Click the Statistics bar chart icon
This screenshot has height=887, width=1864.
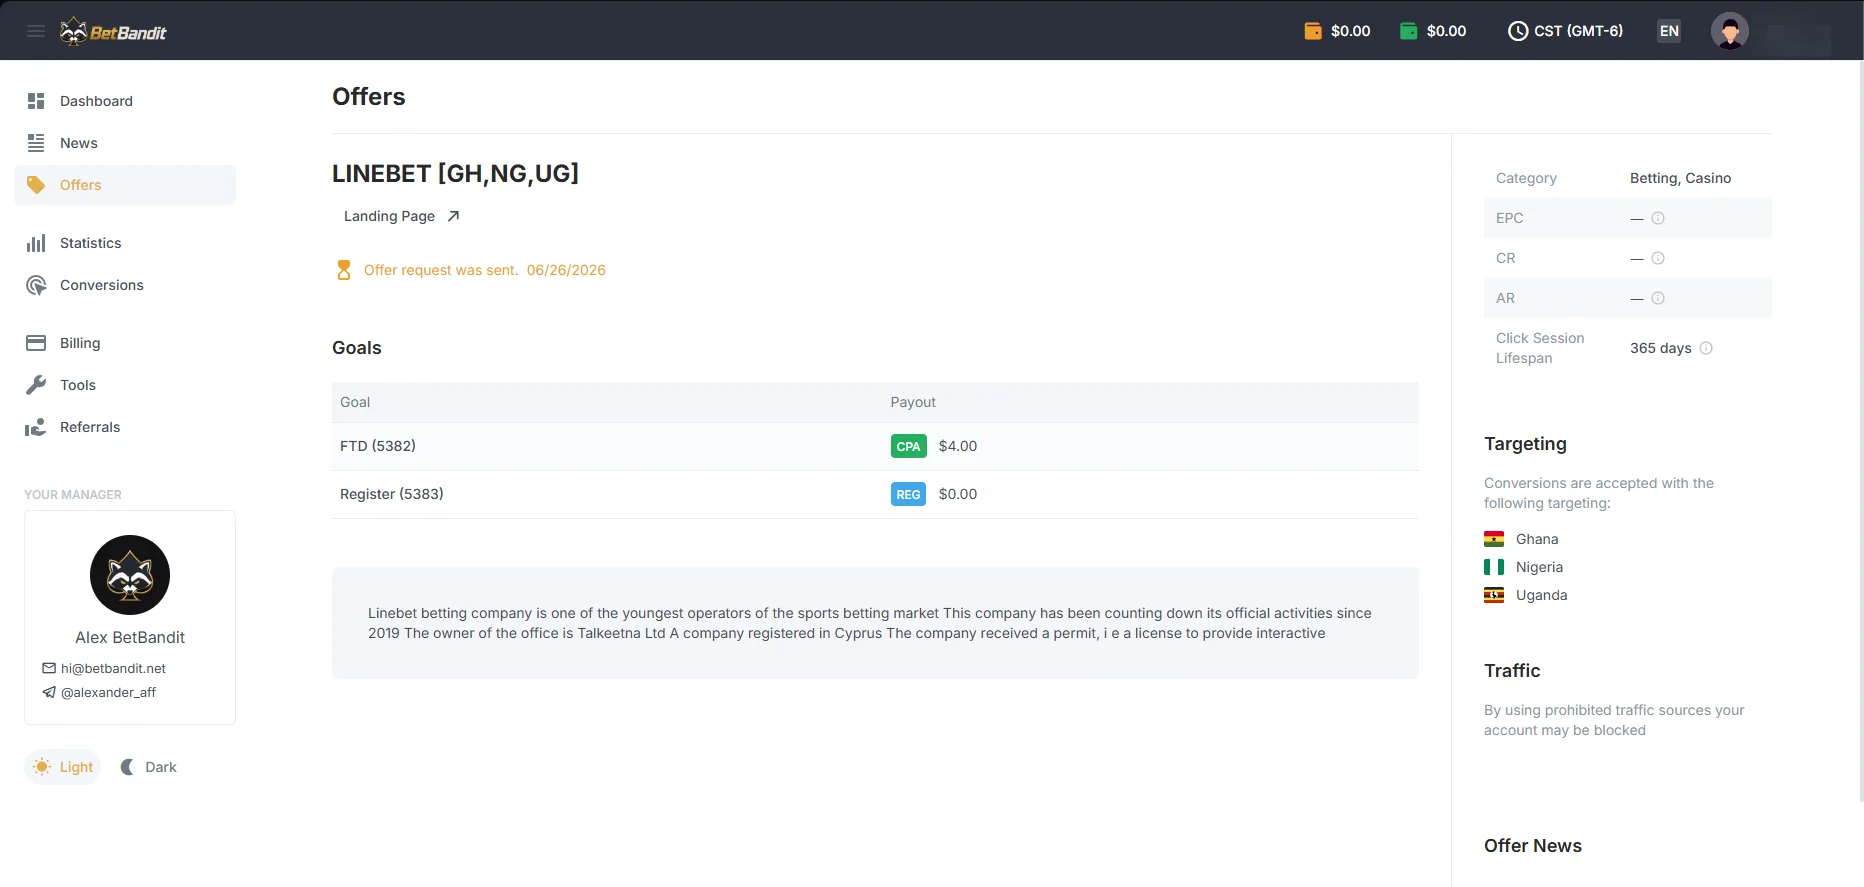click(x=36, y=243)
